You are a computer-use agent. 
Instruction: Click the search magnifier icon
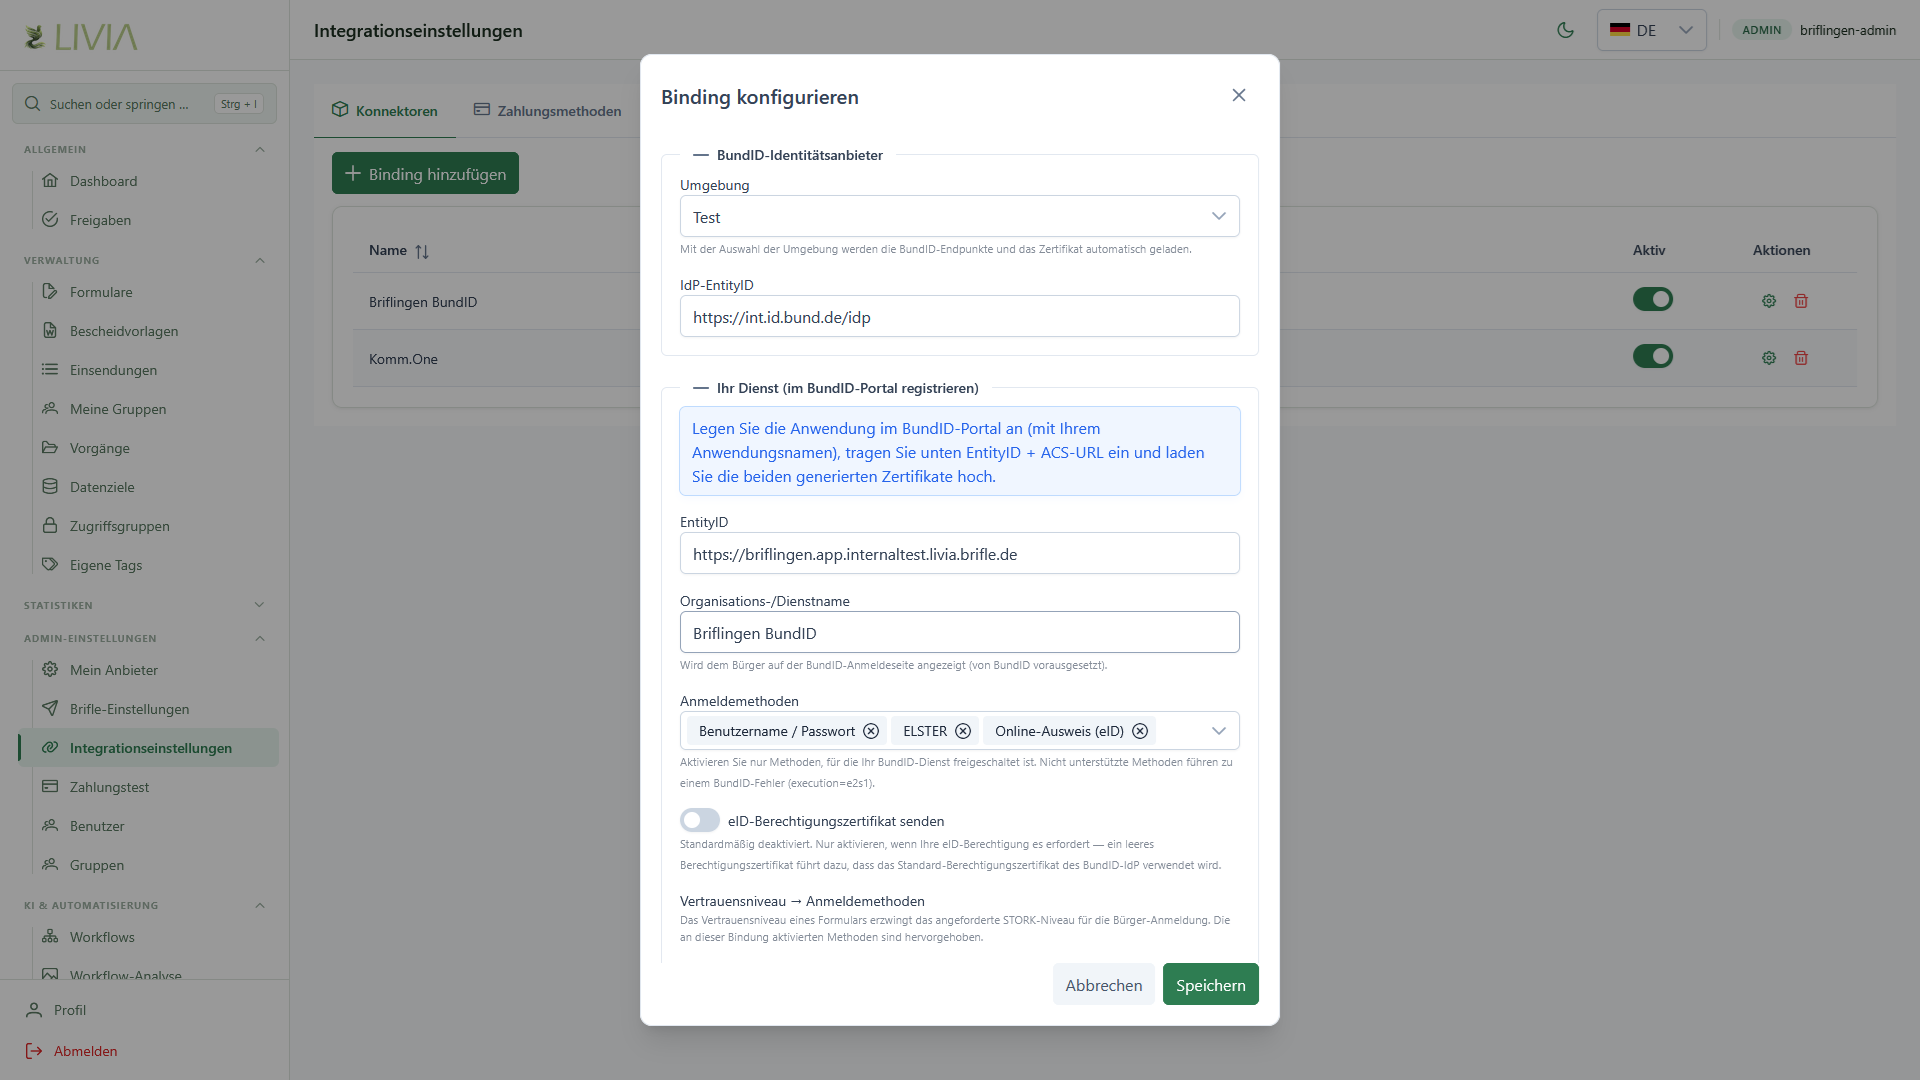coord(33,104)
